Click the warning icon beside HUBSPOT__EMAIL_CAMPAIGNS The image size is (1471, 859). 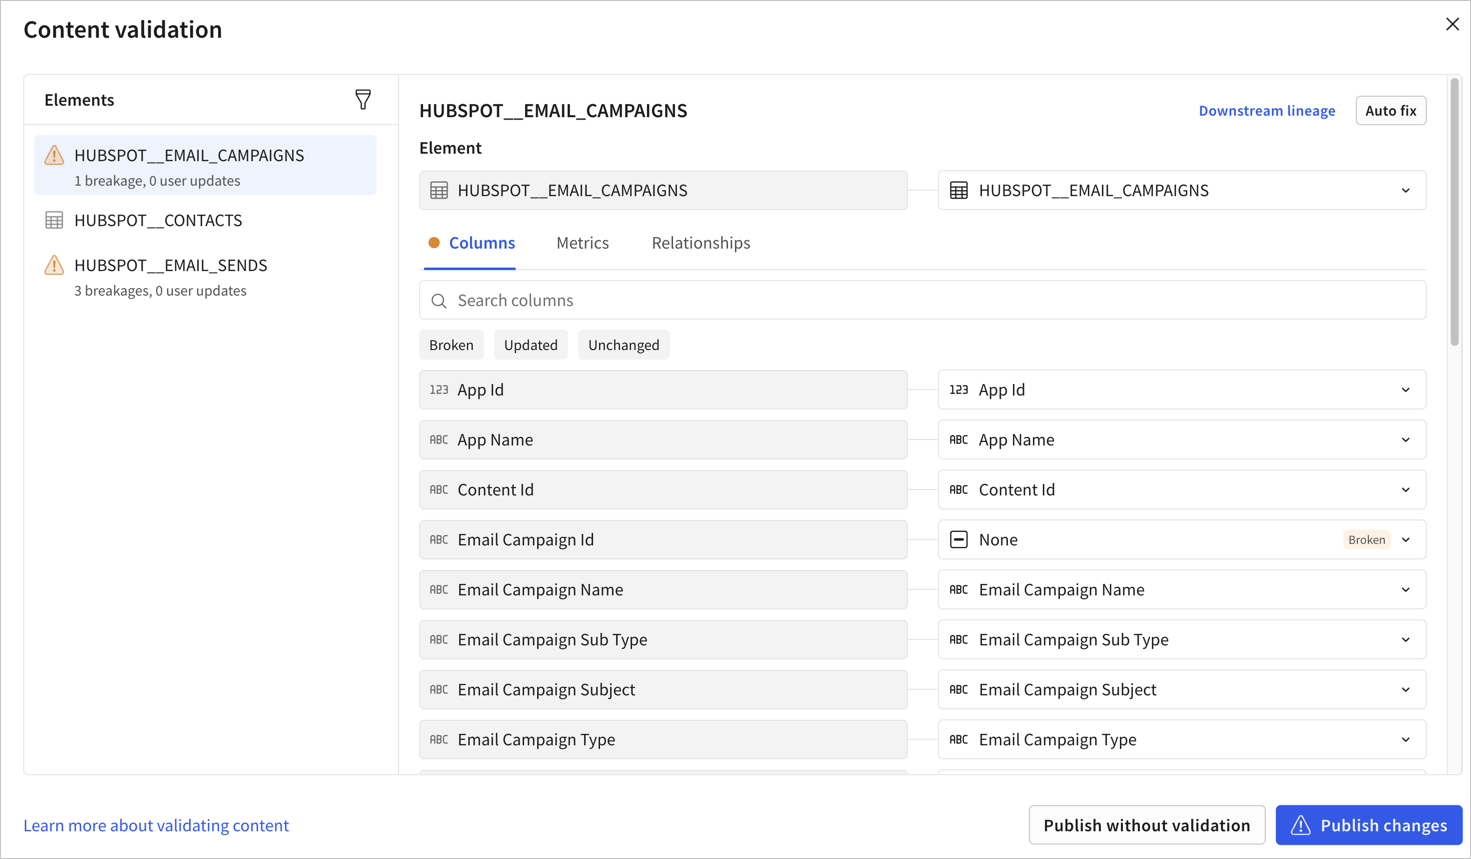(53, 155)
